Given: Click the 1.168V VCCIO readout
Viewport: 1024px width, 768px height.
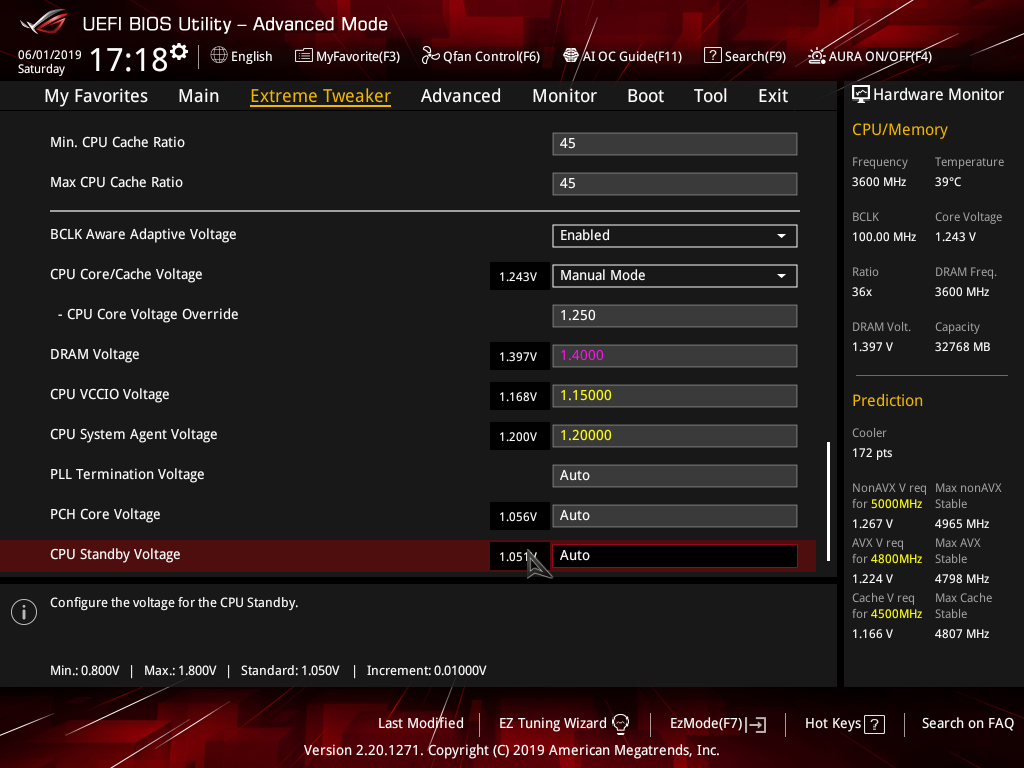Looking at the screenshot, I should [x=519, y=396].
